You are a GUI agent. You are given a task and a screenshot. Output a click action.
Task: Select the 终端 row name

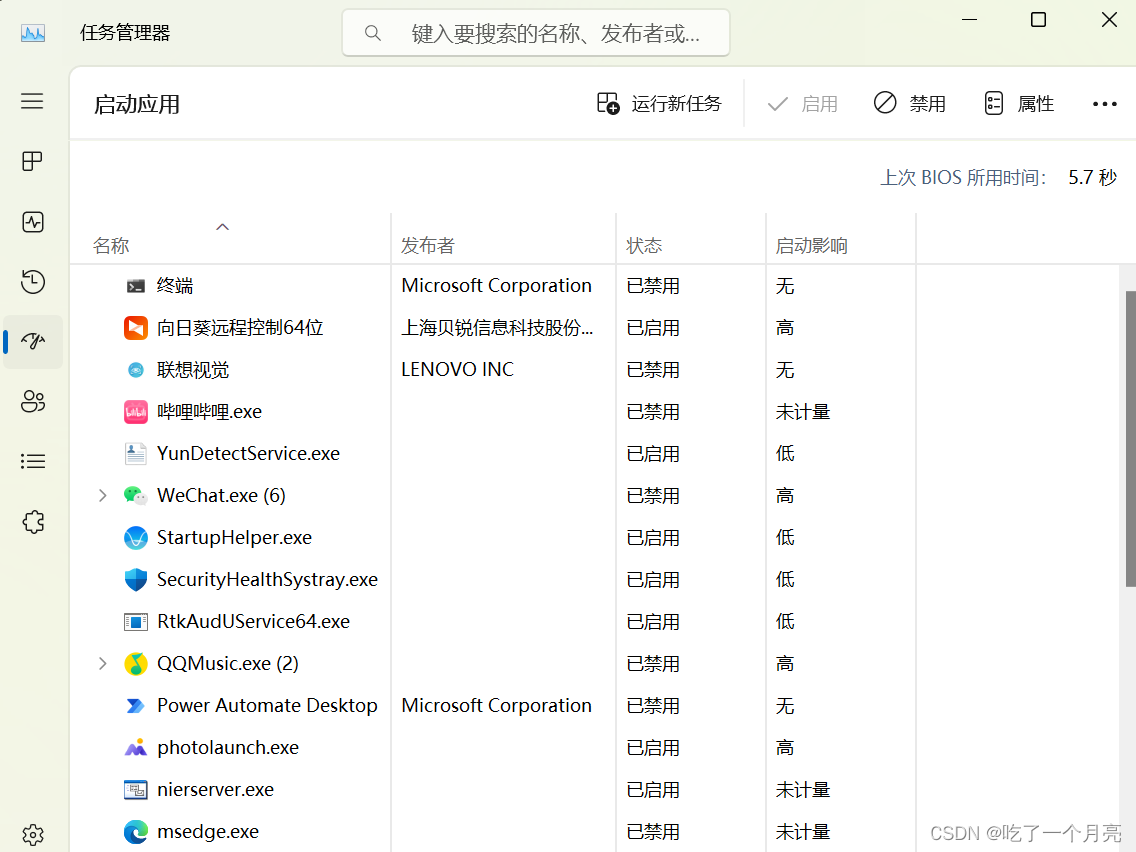coord(175,286)
